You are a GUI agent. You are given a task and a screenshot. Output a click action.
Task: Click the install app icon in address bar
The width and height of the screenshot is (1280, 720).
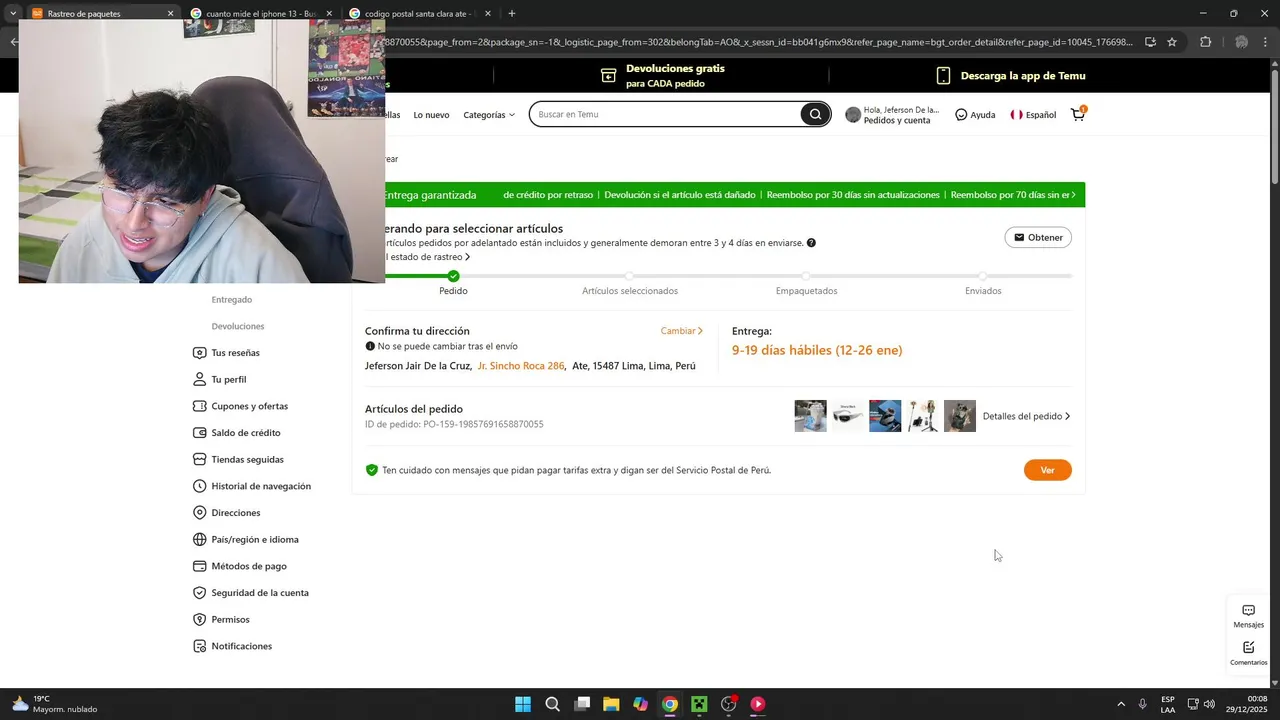[x=1150, y=42]
